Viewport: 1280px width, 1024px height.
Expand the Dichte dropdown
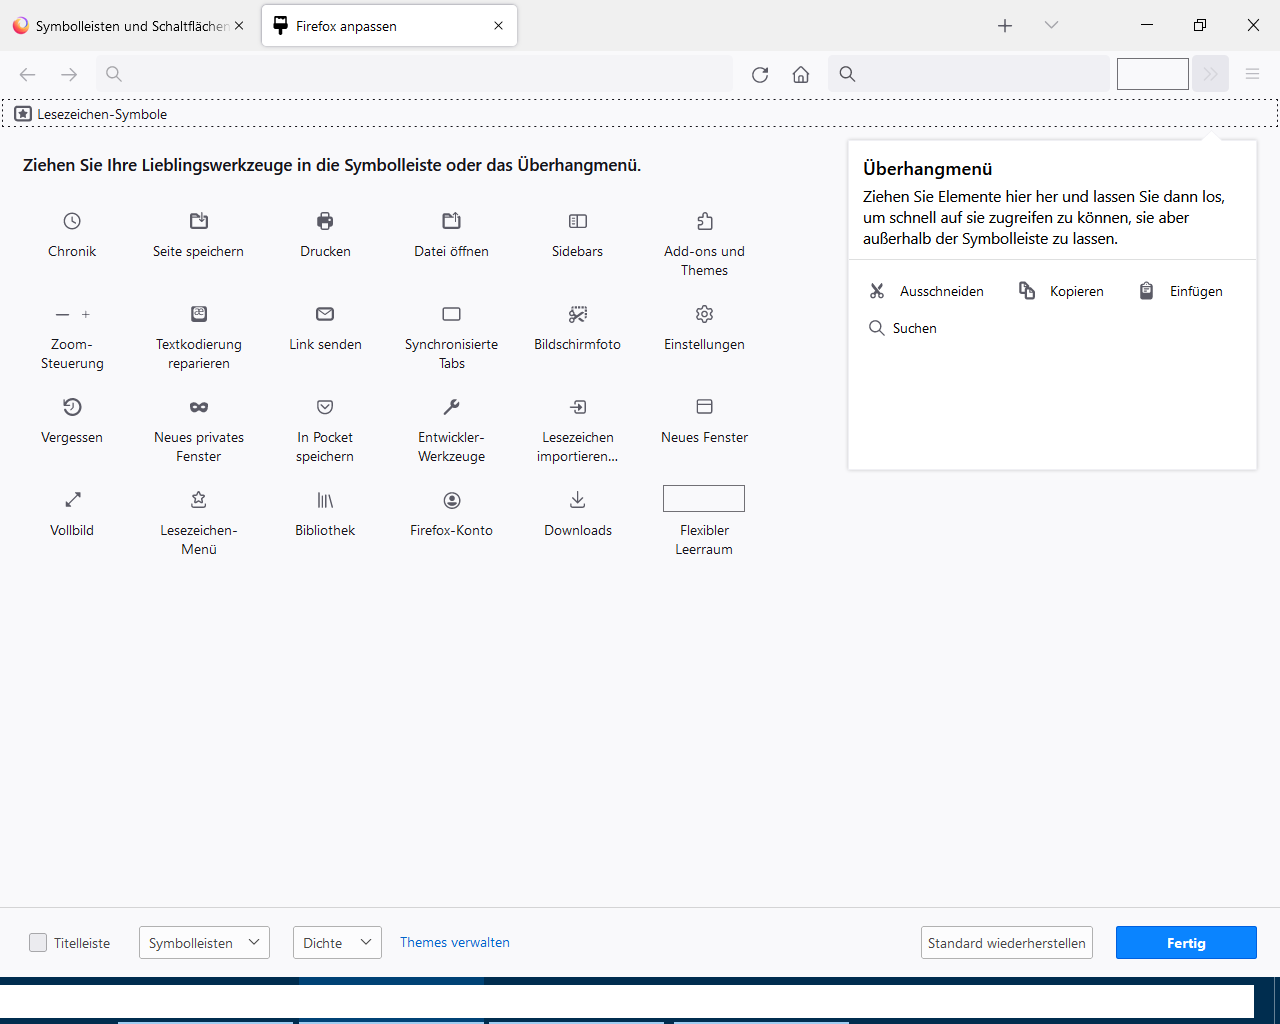point(337,942)
